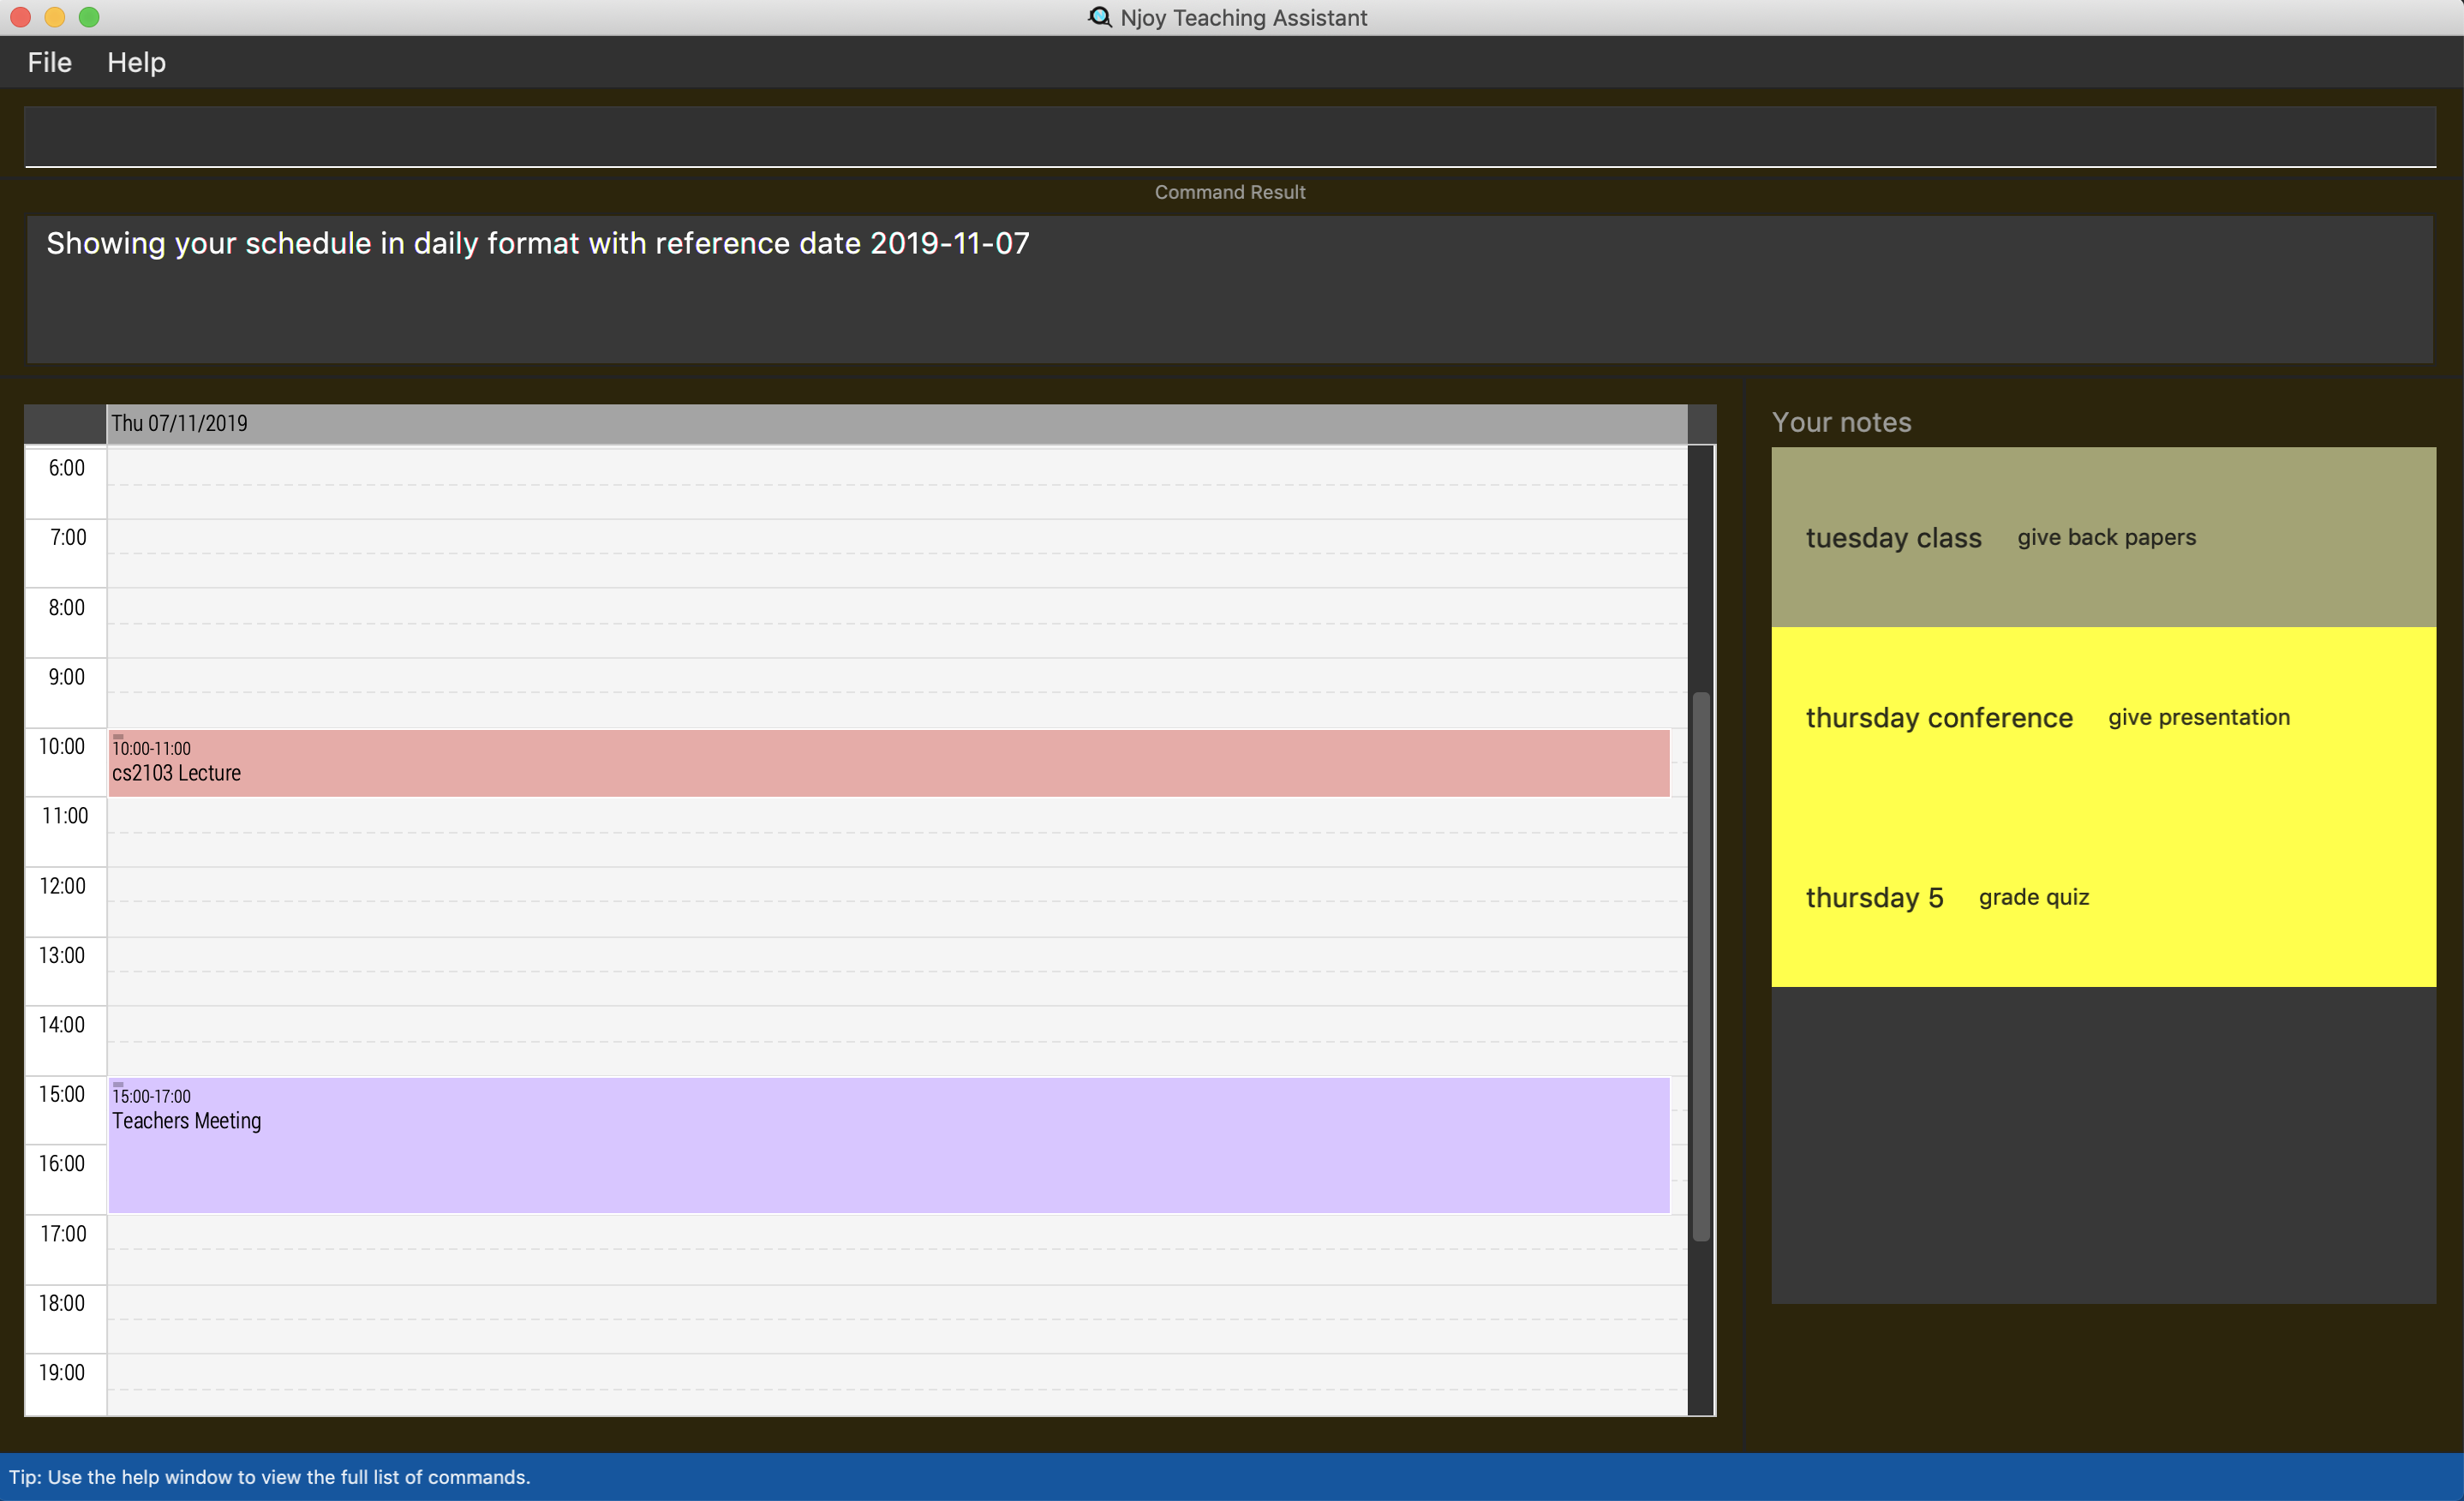Click the Command Result label

pos(1230,192)
